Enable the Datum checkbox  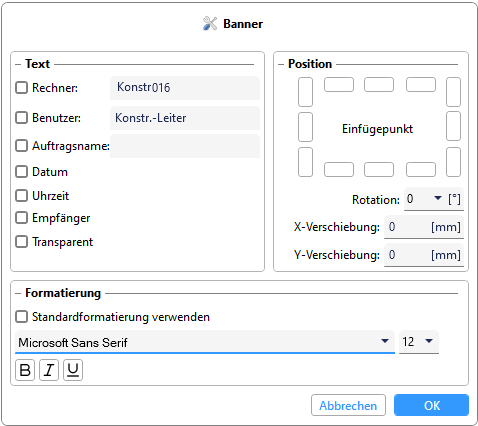click(22, 172)
